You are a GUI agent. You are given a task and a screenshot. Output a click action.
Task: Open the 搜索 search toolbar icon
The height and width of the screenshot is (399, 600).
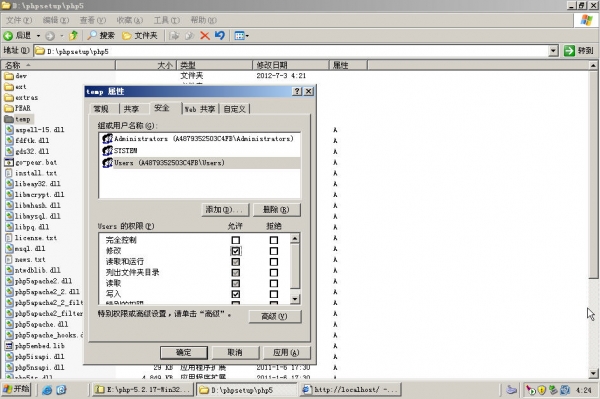coord(92,36)
